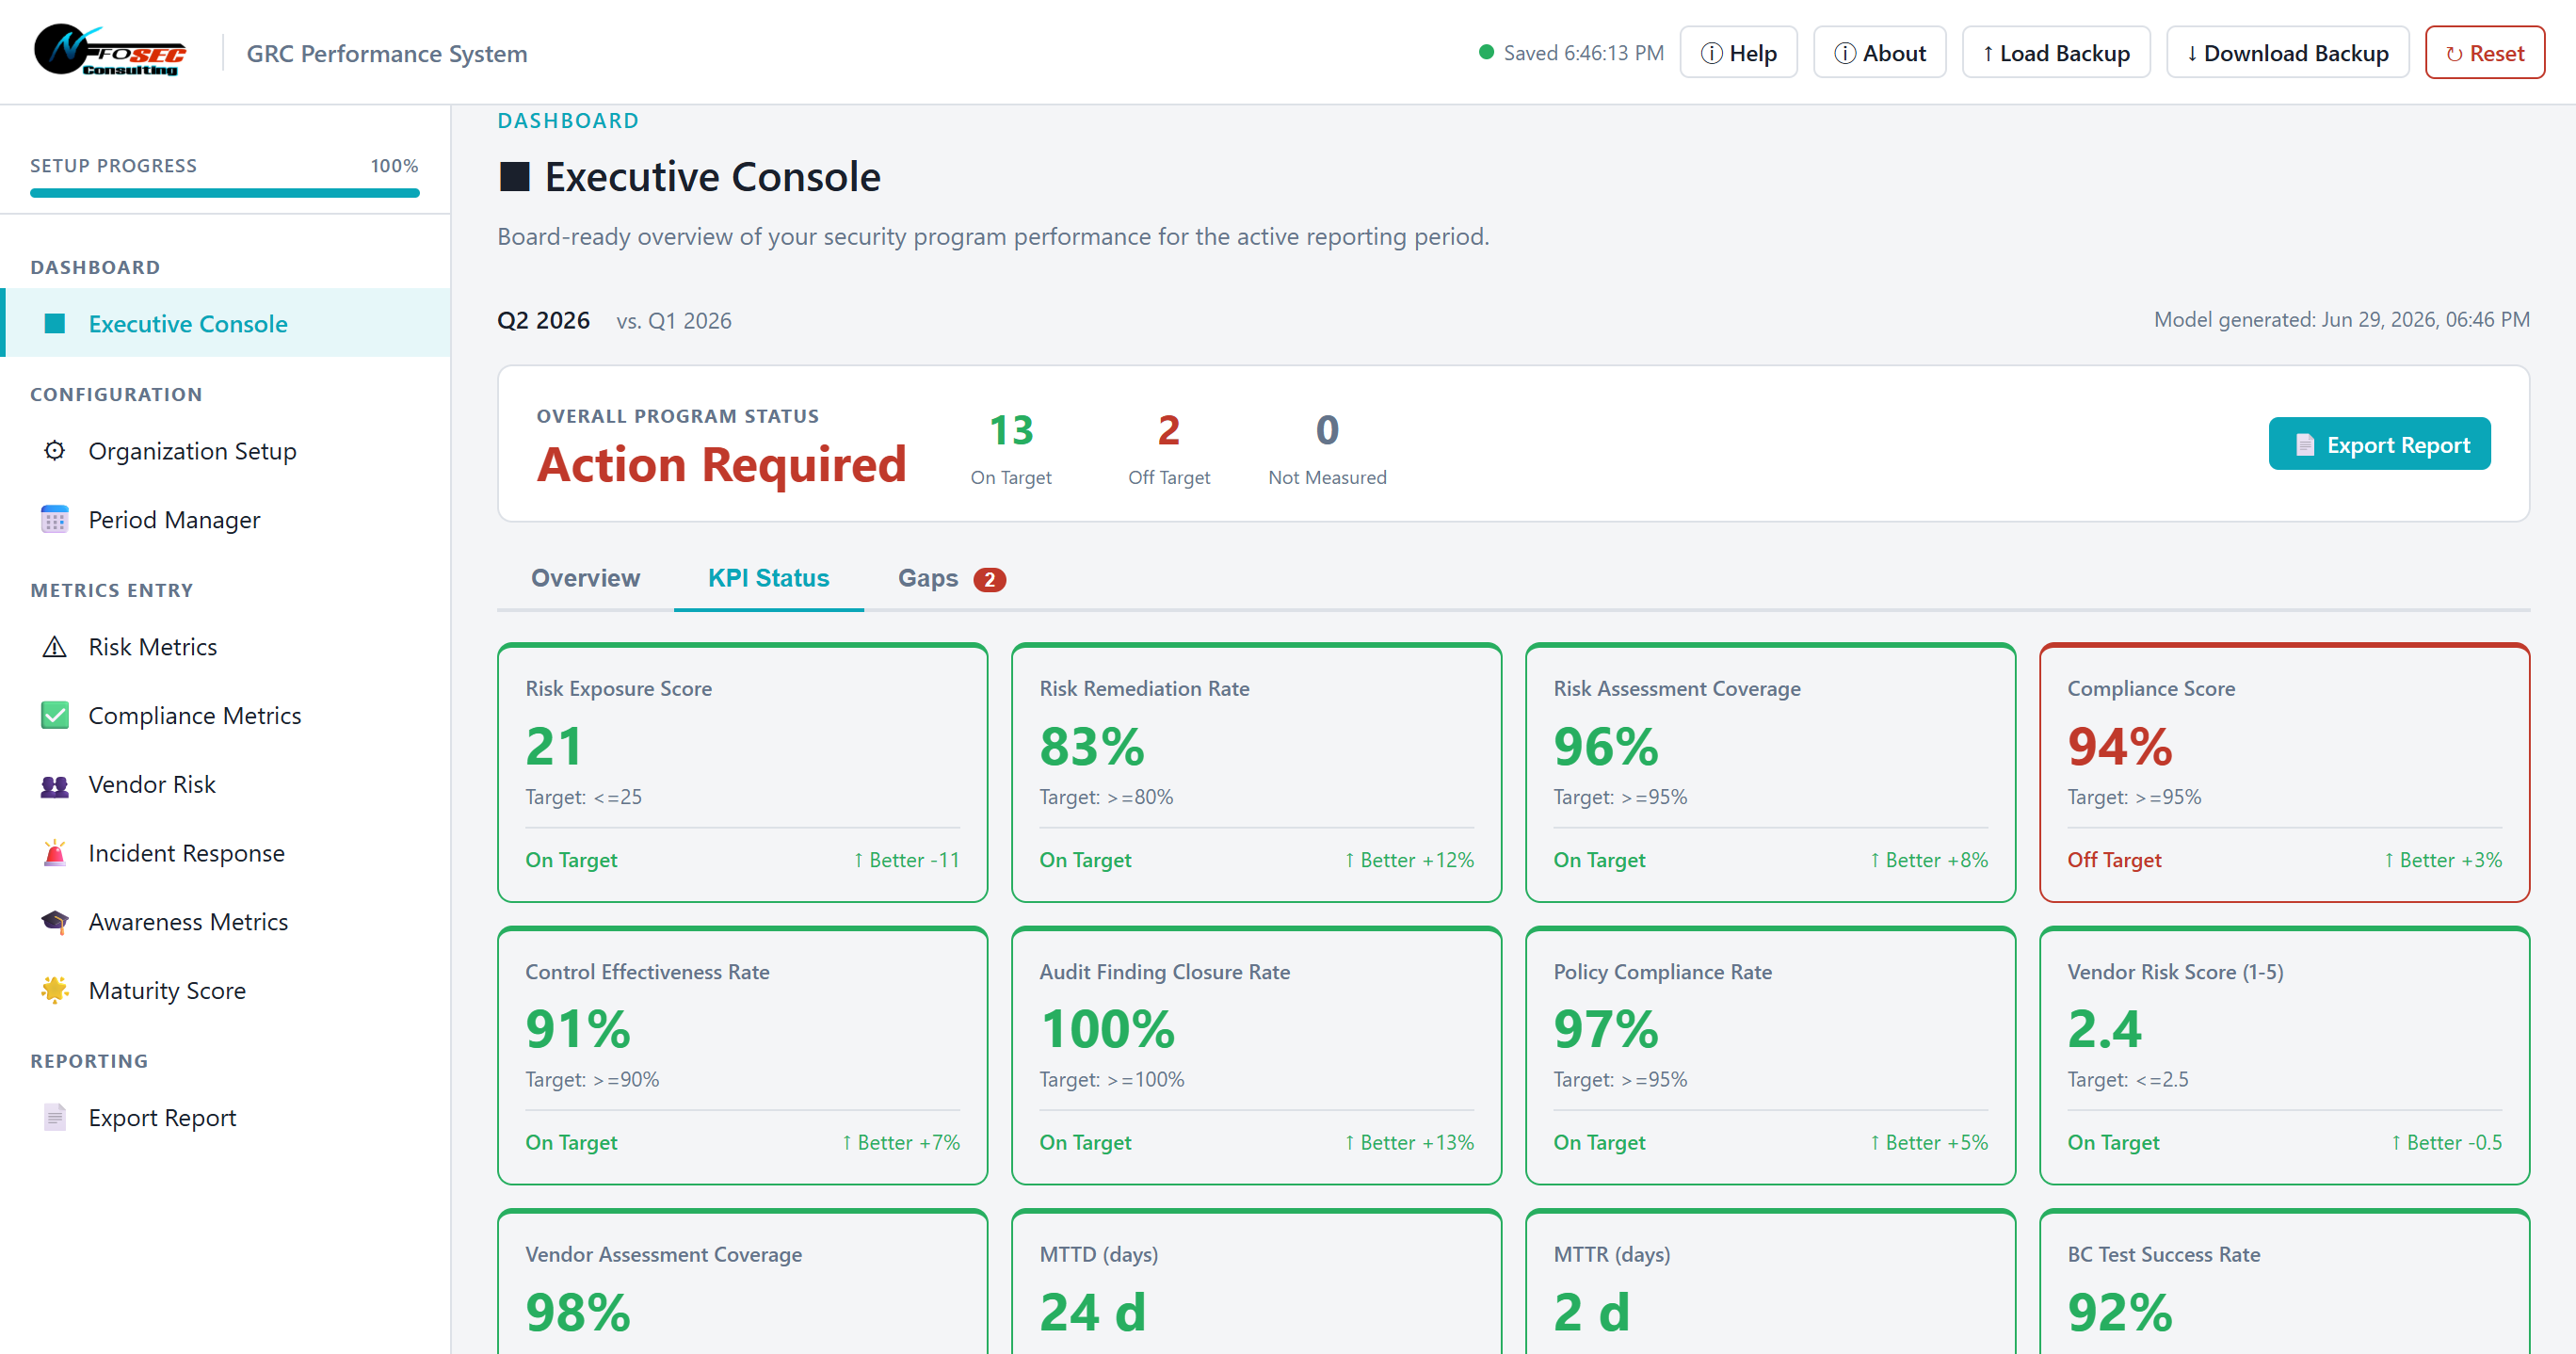The height and width of the screenshot is (1354, 2576).
Task: Click the red Reset button
Action: (x=2484, y=52)
